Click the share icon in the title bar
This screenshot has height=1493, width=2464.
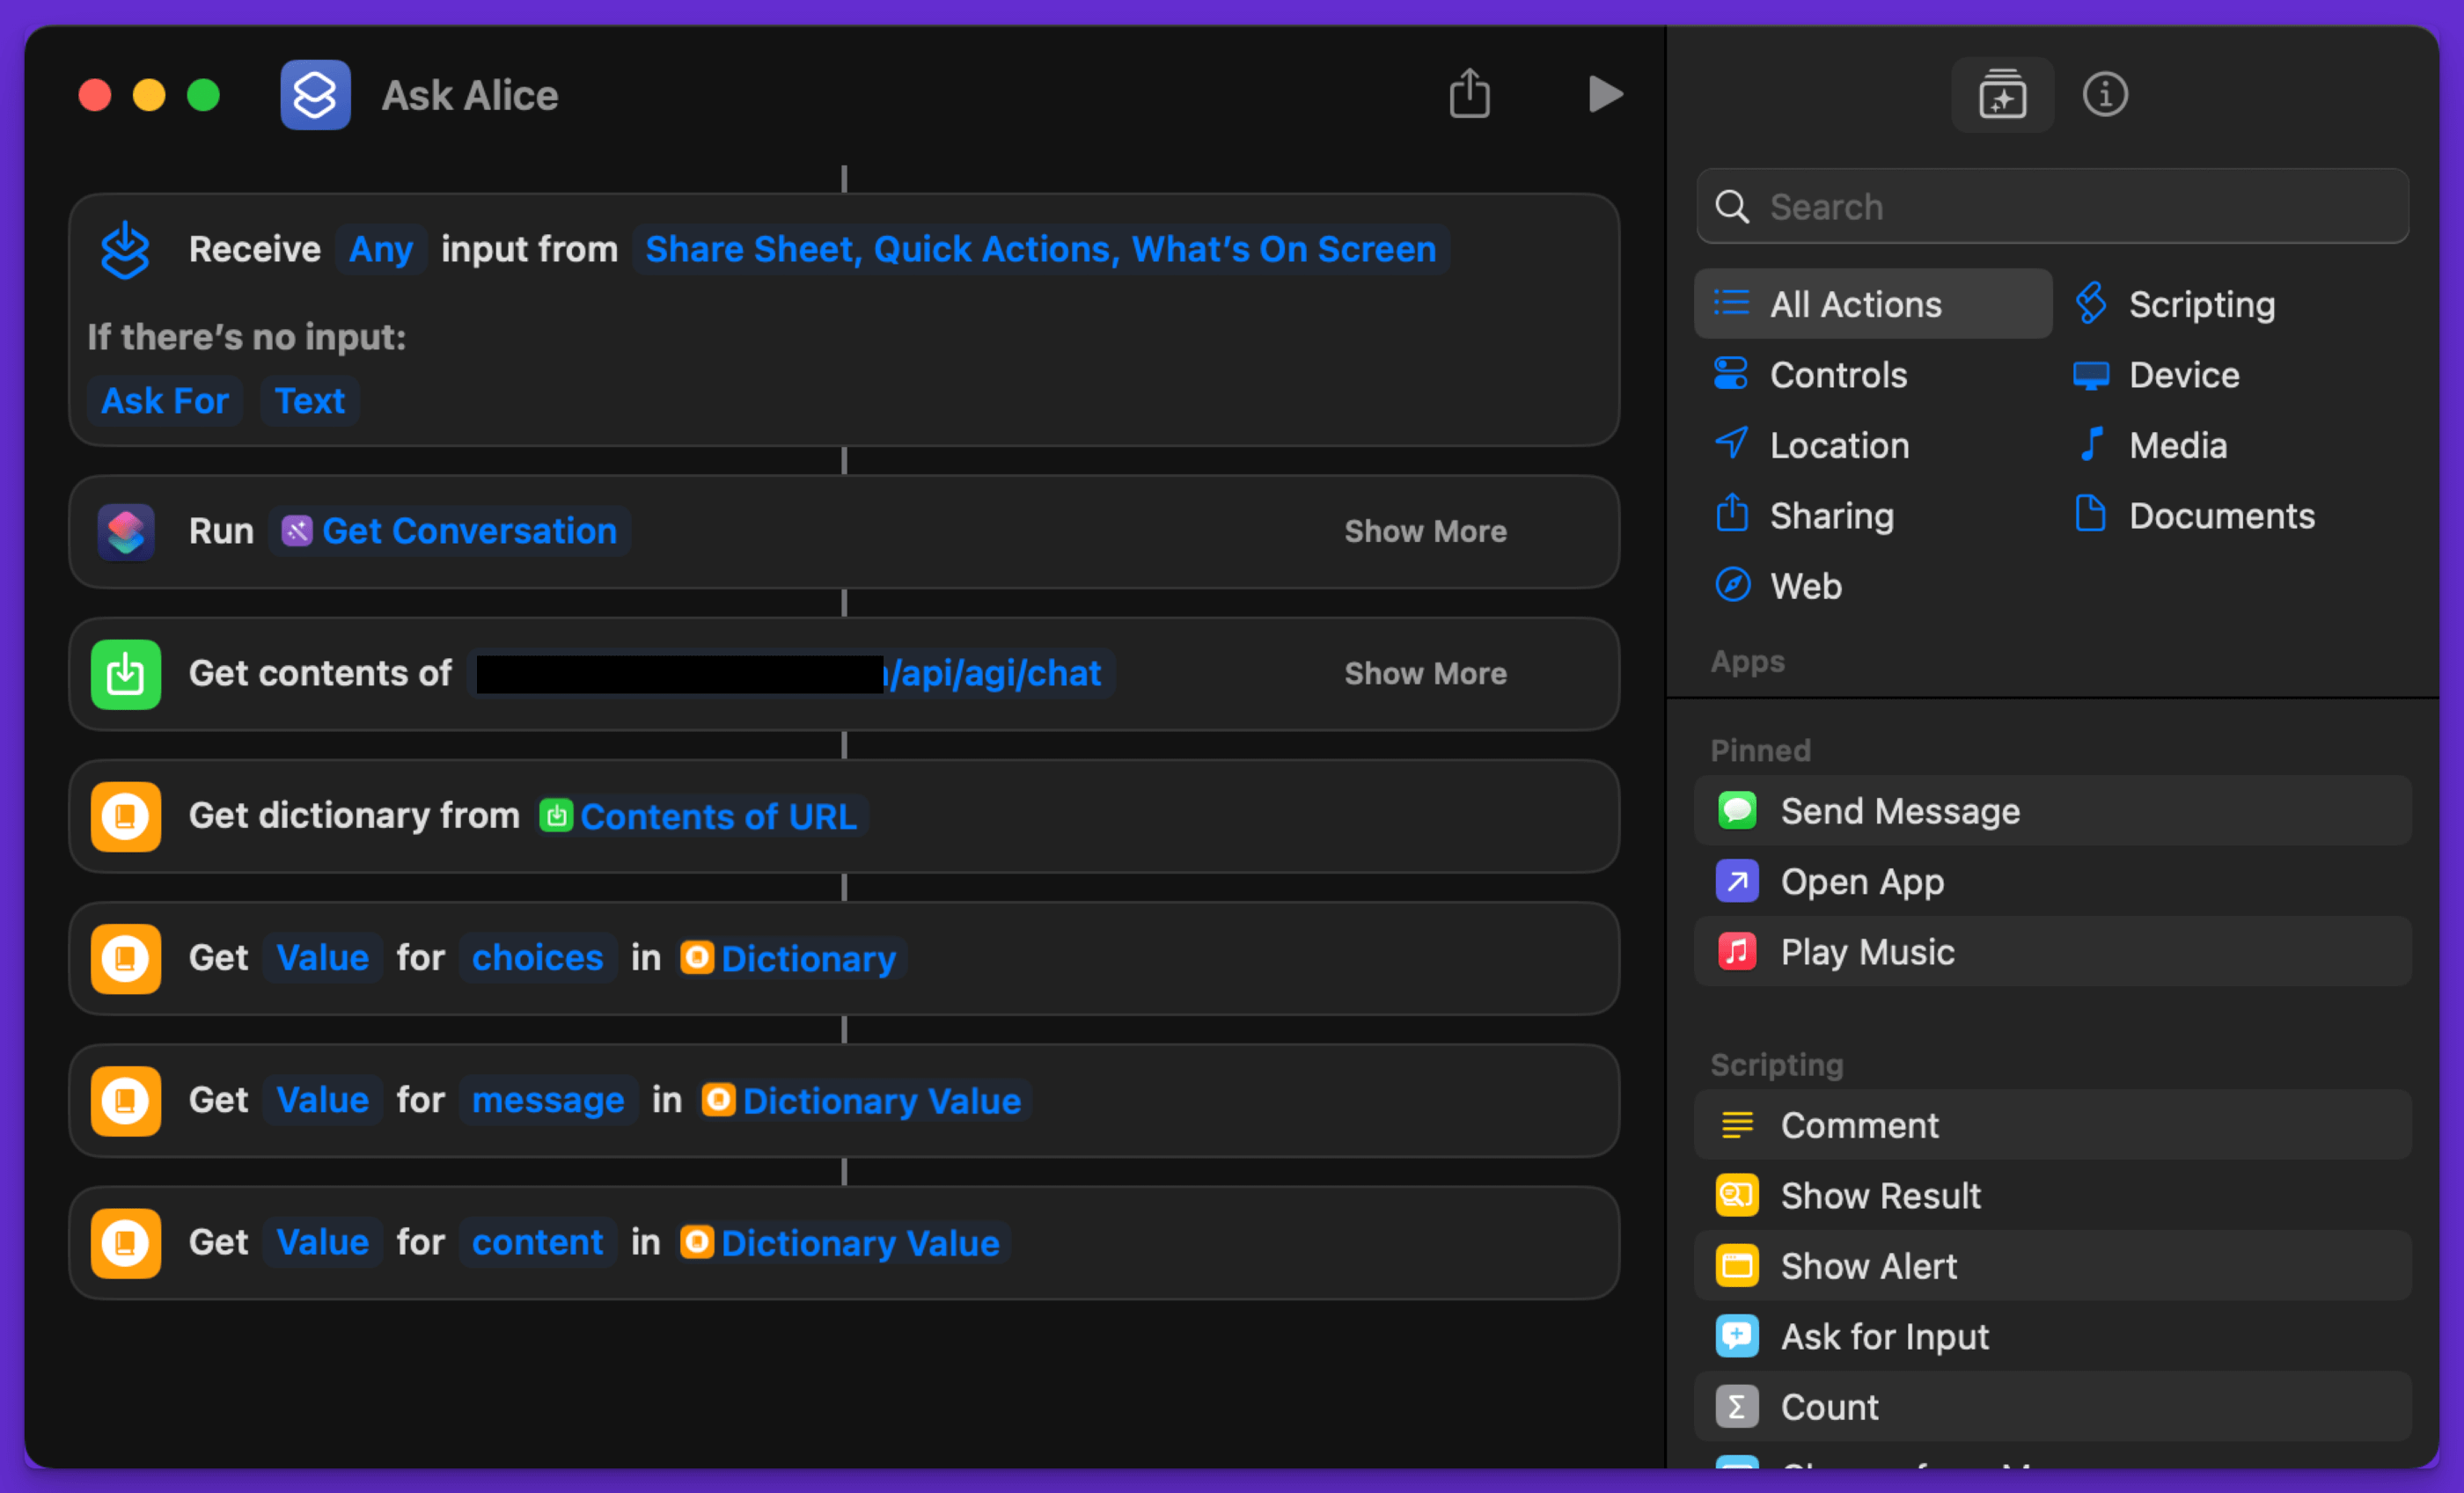click(x=1469, y=95)
